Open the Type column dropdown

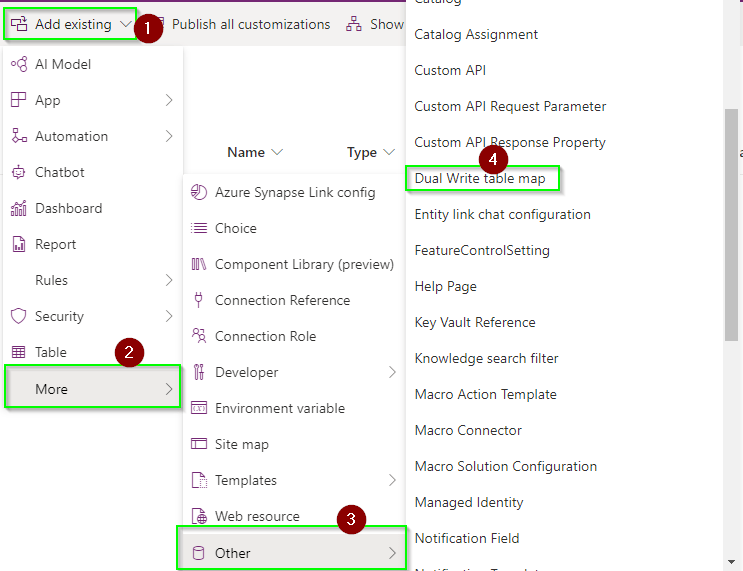389,152
